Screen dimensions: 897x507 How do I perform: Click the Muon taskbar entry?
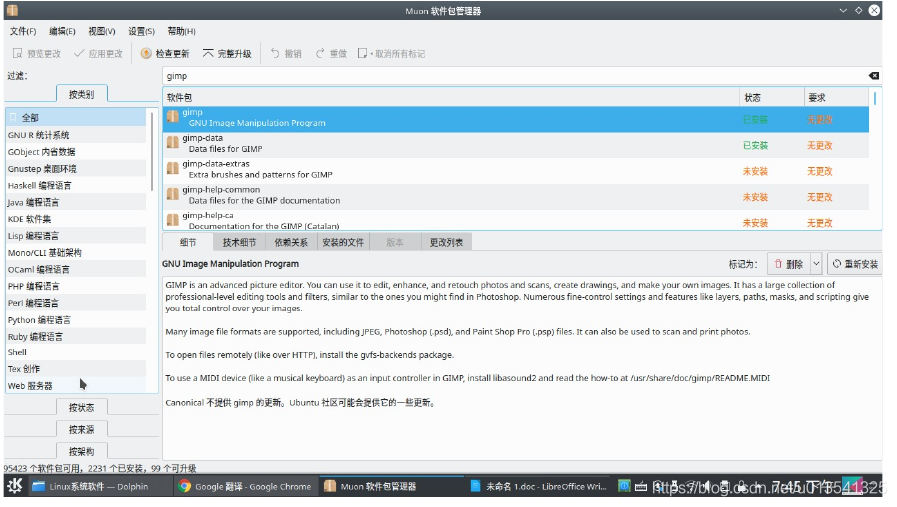click(x=391, y=486)
